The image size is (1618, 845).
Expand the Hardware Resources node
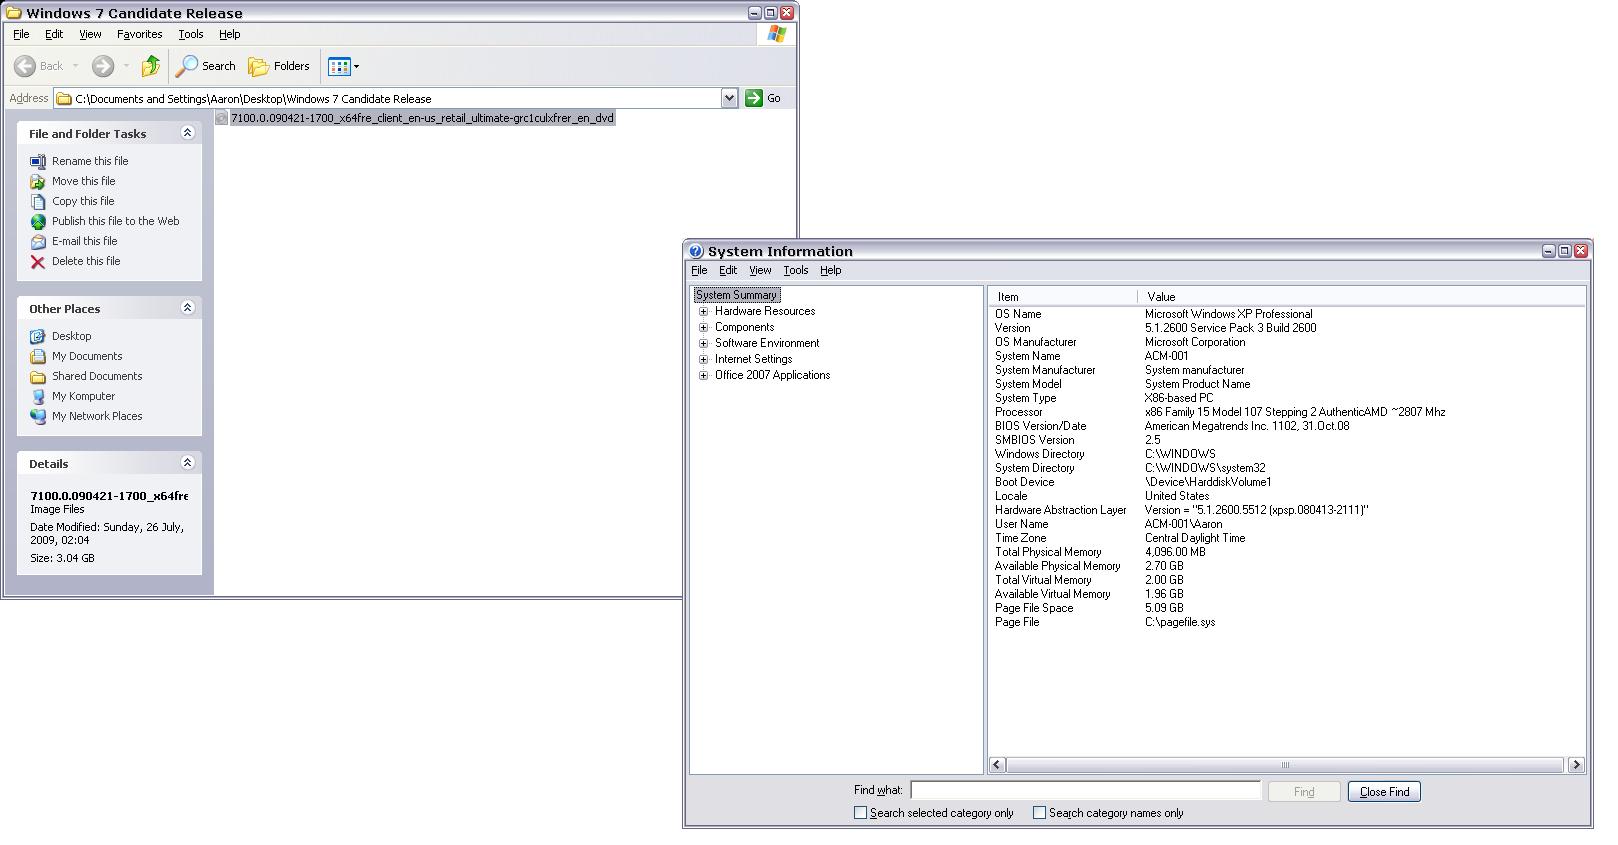tap(704, 311)
